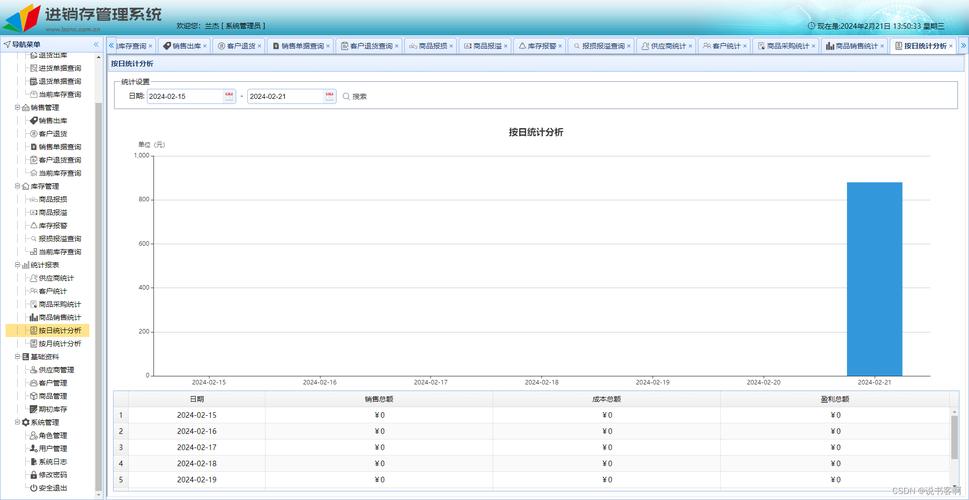This screenshot has width=969, height=500.
Task: Click the 商品报损 icon in the sidebar tree
Action: point(34,199)
